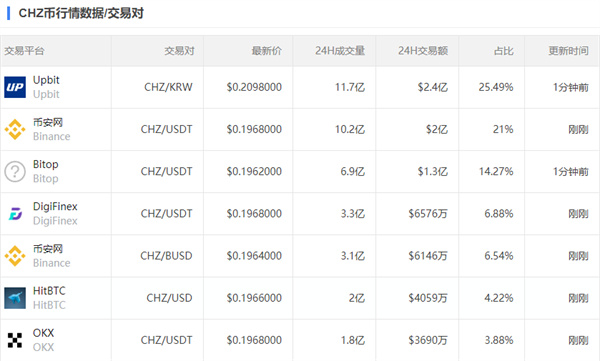Image resolution: width=600 pixels, height=361 pixels.
Task: Select the CHZ/KRW trading pair
Action: [168, 87]
